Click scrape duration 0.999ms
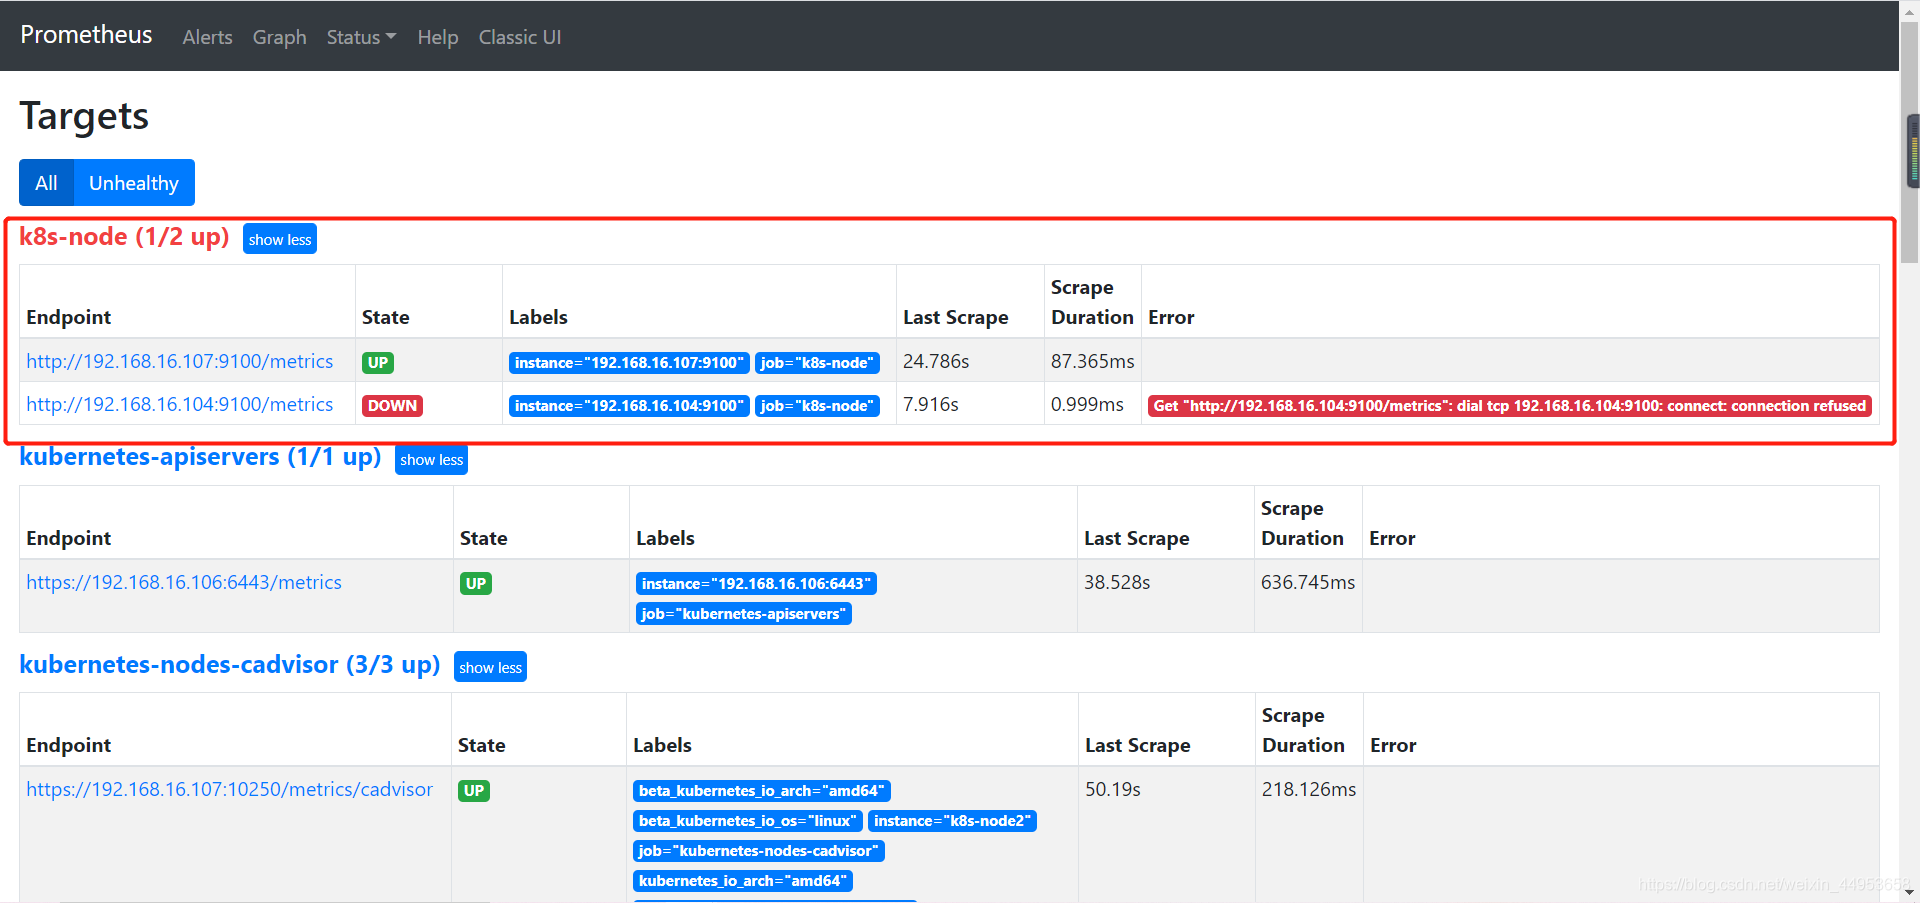Screen dimensions: 1920x903 (x=1087, y=404)
